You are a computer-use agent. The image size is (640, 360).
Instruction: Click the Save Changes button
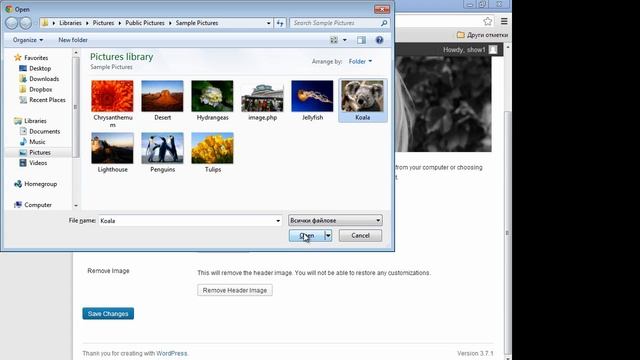tap(108, 313)
